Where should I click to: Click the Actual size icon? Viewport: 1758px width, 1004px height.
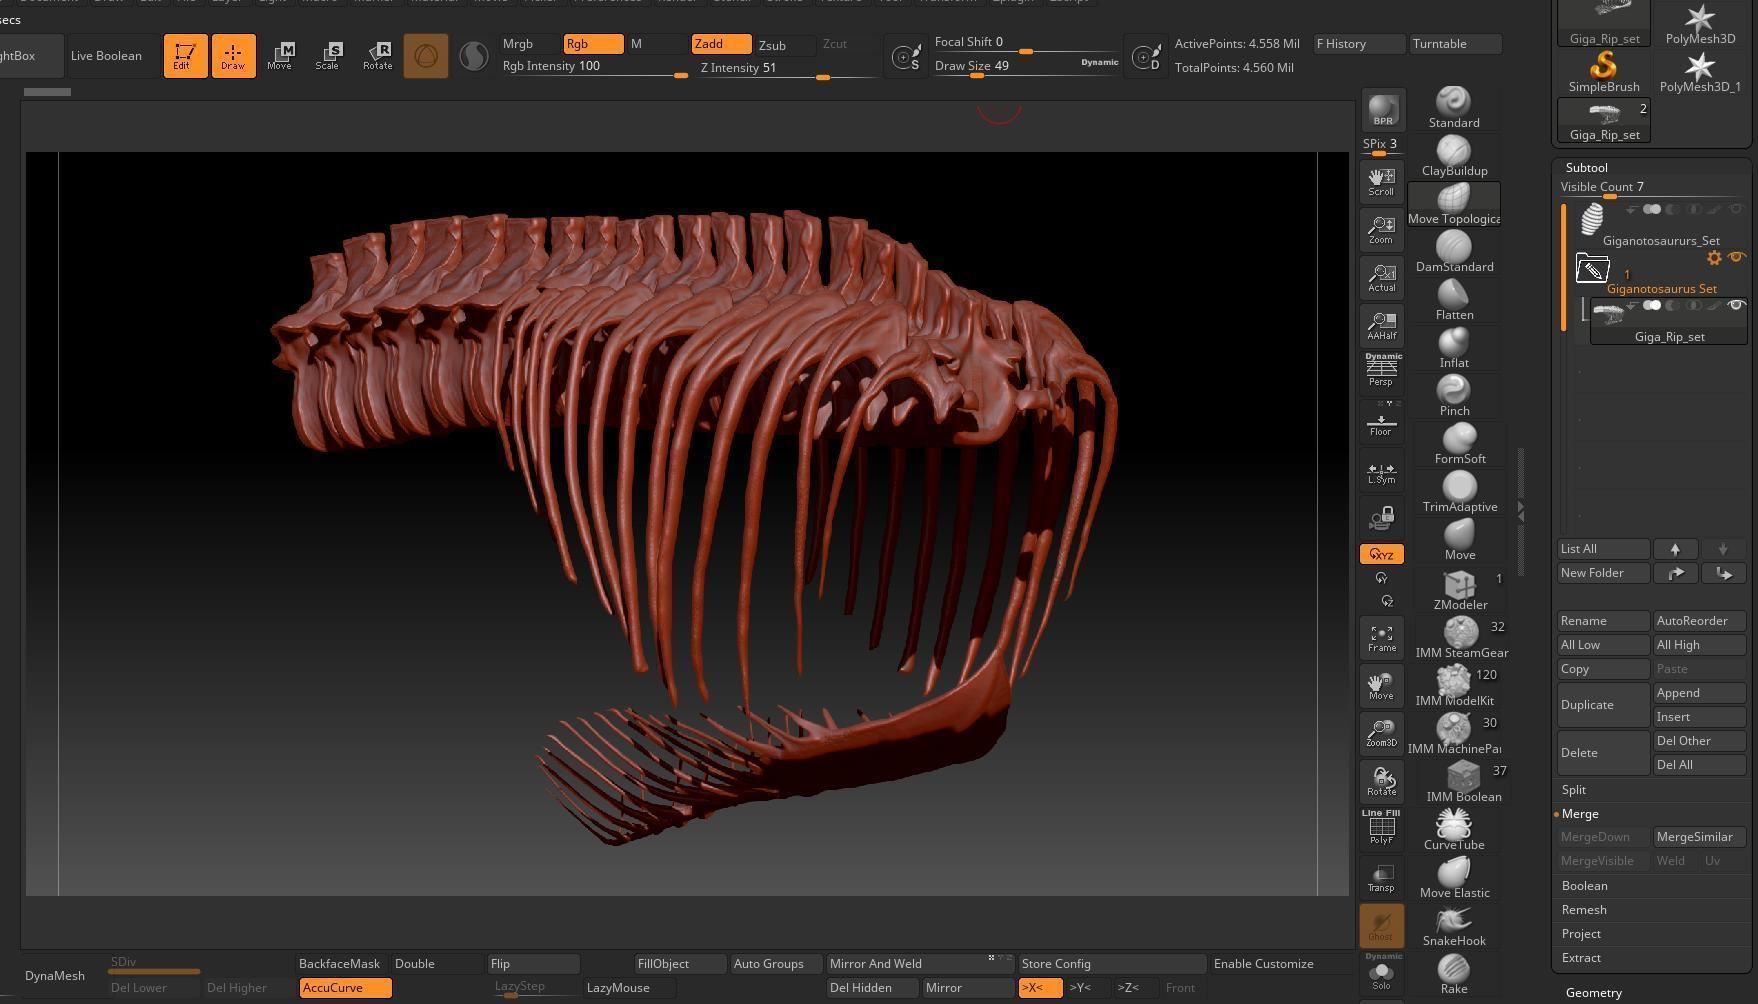click(1381, 277)
